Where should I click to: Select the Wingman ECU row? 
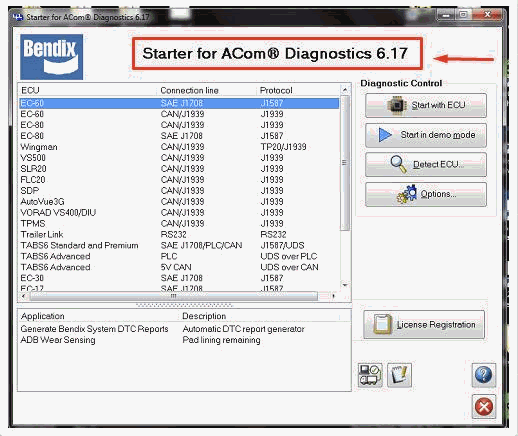179,147
